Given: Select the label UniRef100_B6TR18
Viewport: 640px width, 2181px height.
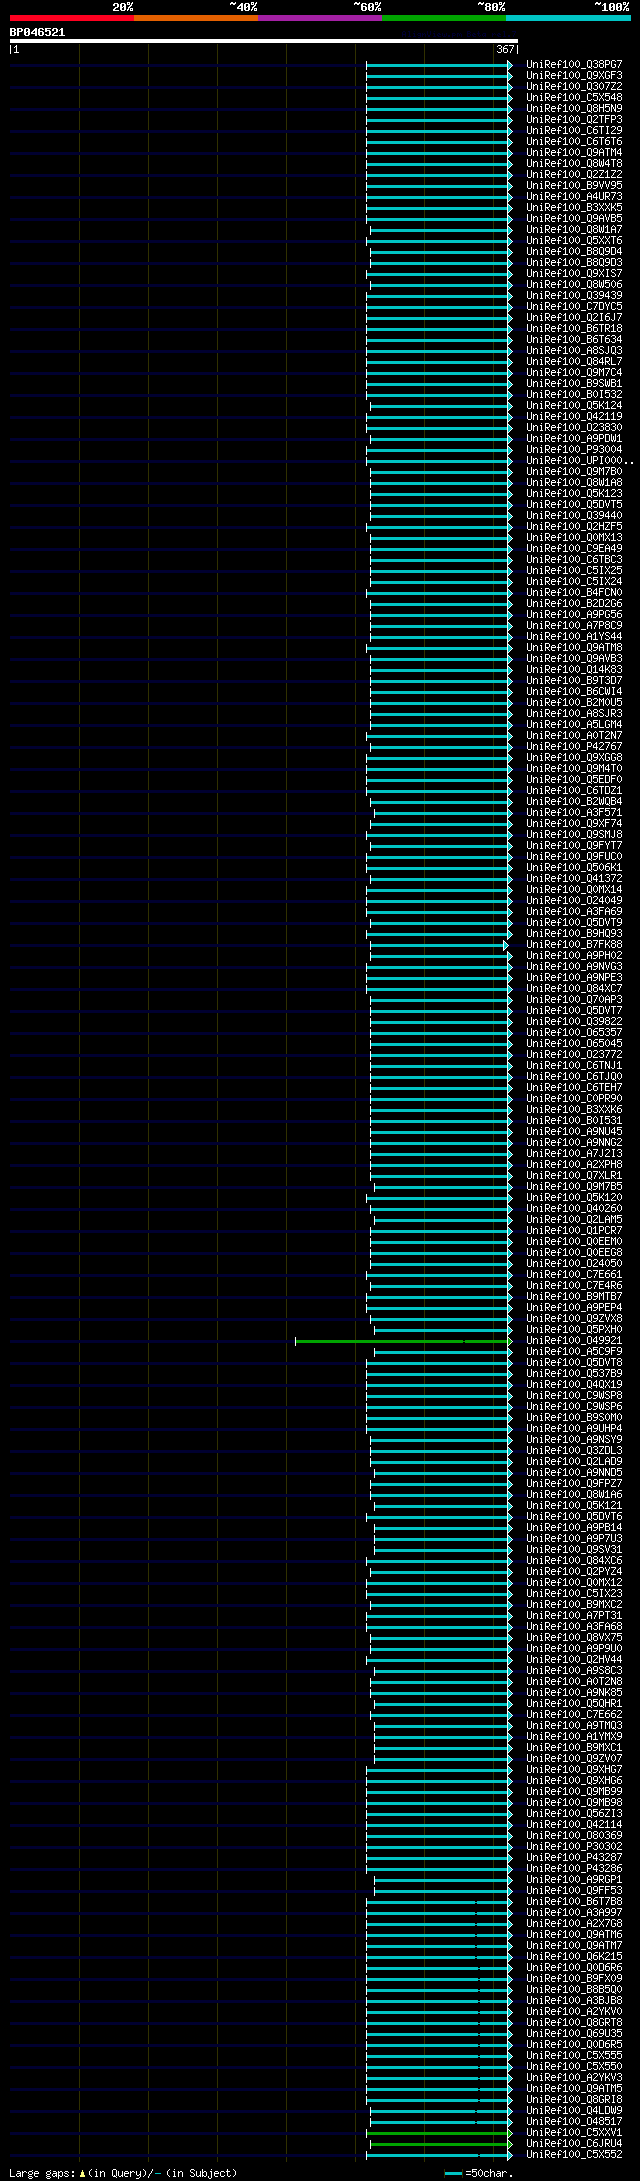Looking at the screenshot, I should point(574,329).
